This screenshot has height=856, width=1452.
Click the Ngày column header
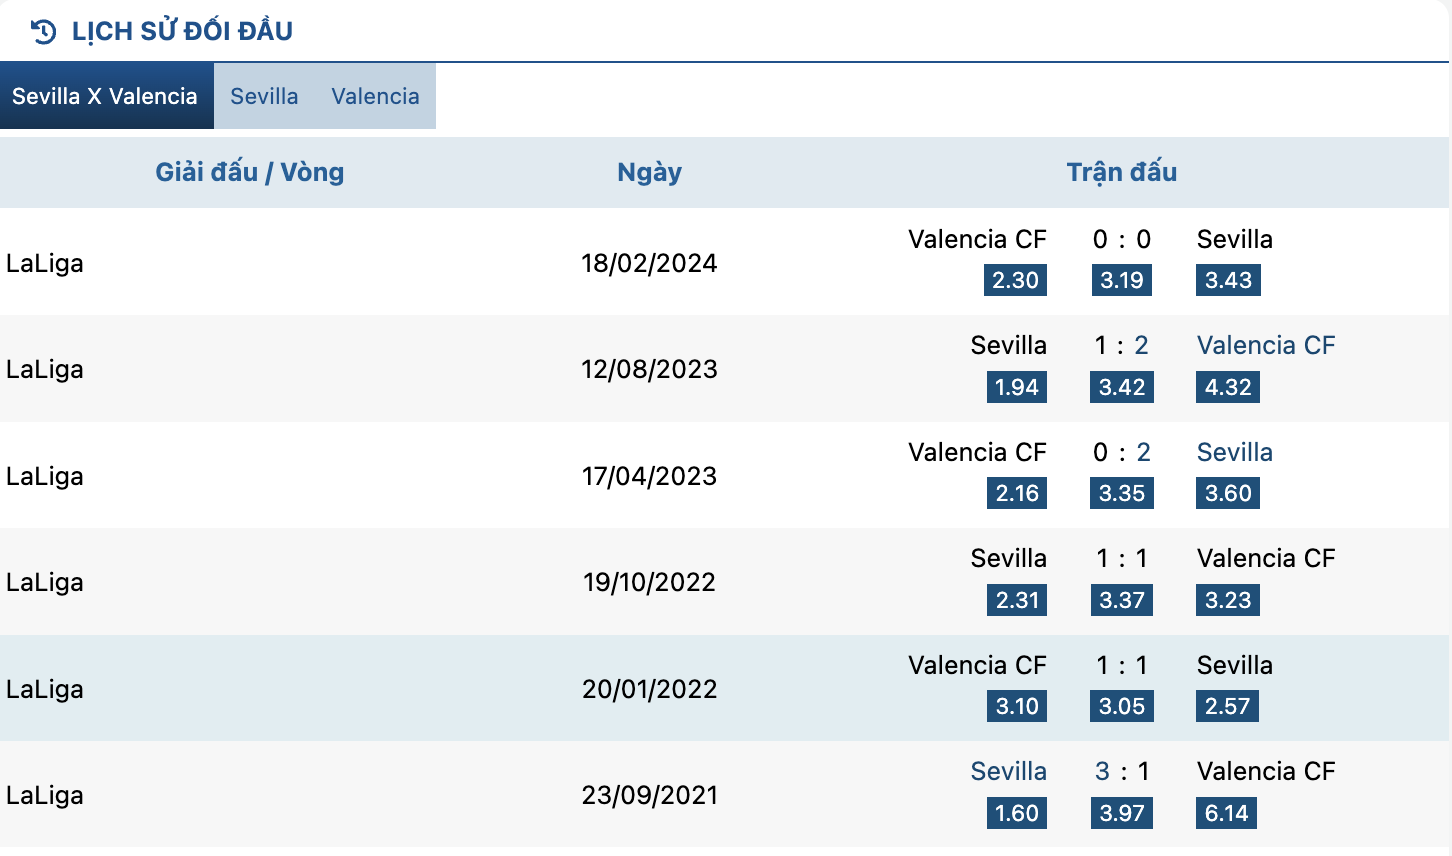649,172
